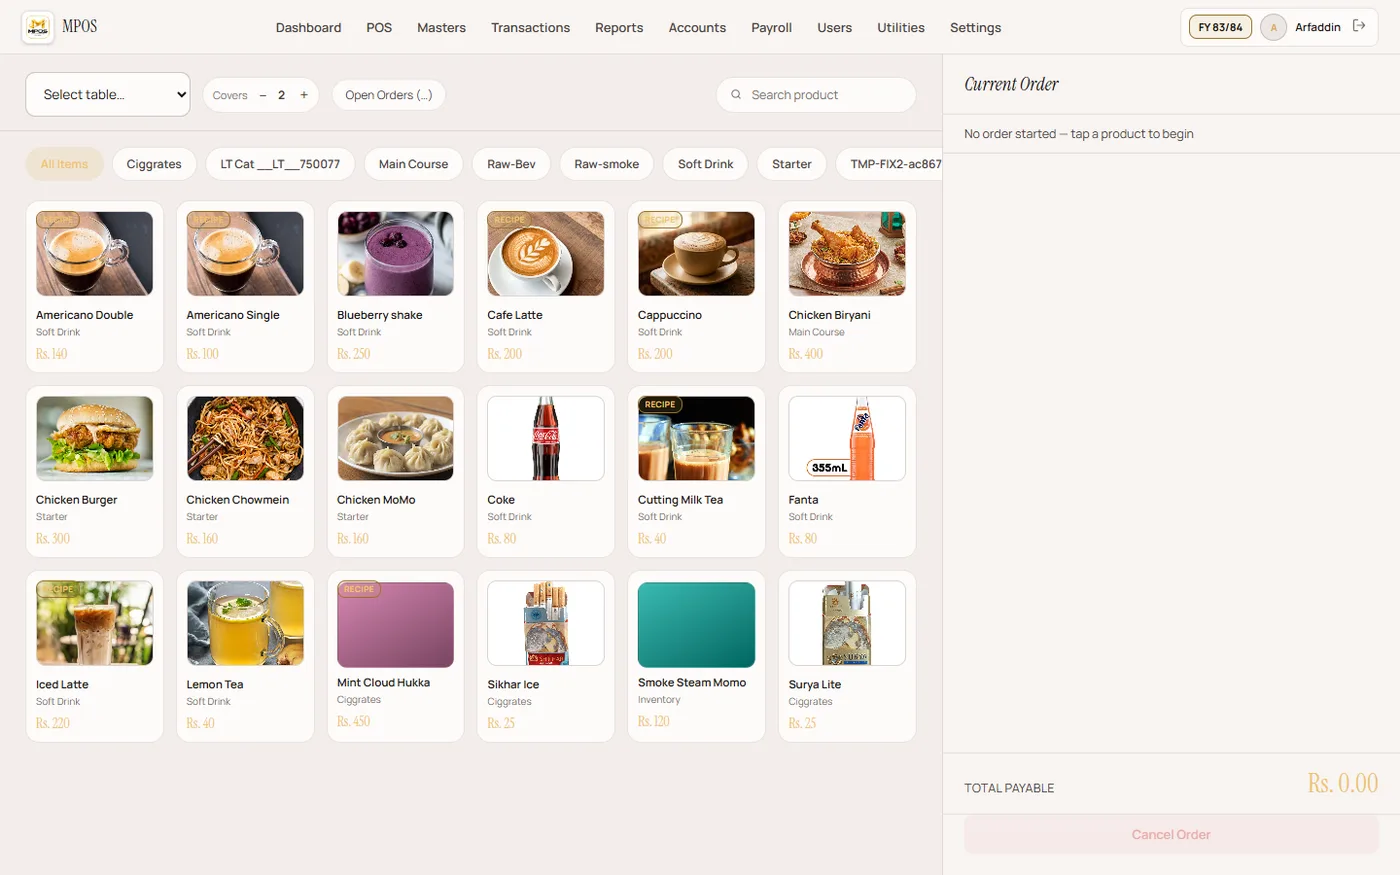
Task: Click the Search product field
Action: point(816,95)
